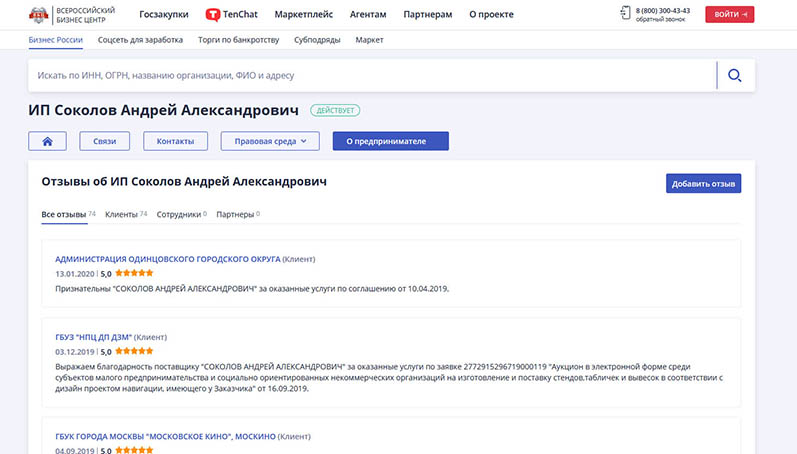
Task: Select the Партнеры reviews tab
Action: [235, 214]
